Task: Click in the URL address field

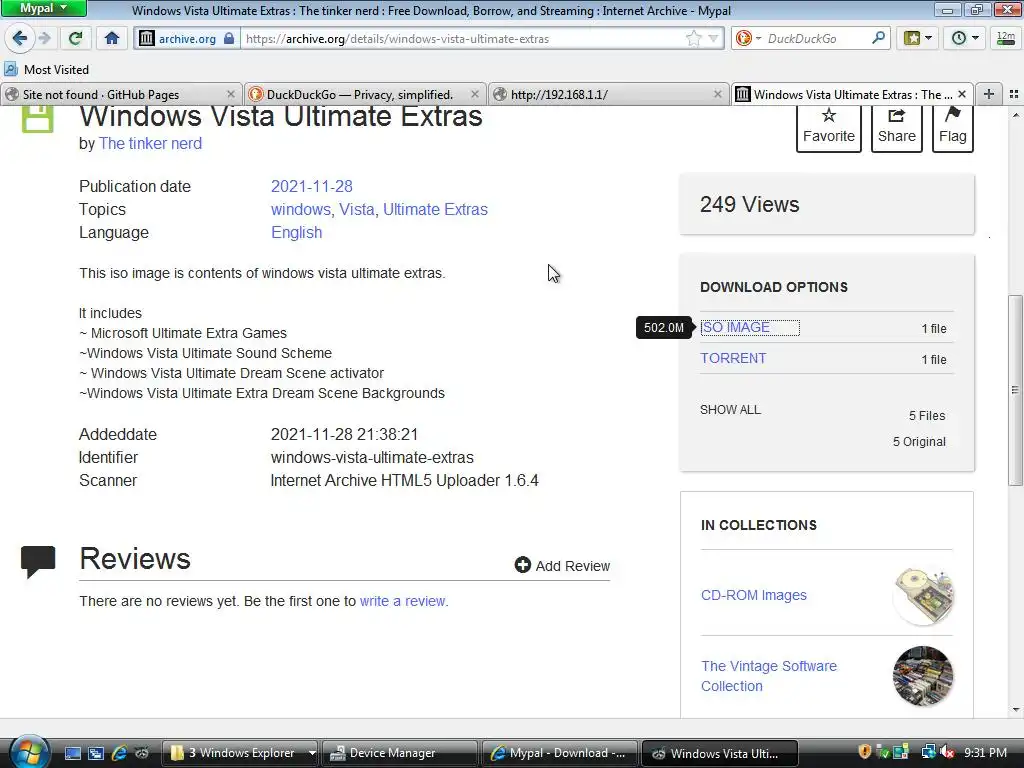Action: 462,39
